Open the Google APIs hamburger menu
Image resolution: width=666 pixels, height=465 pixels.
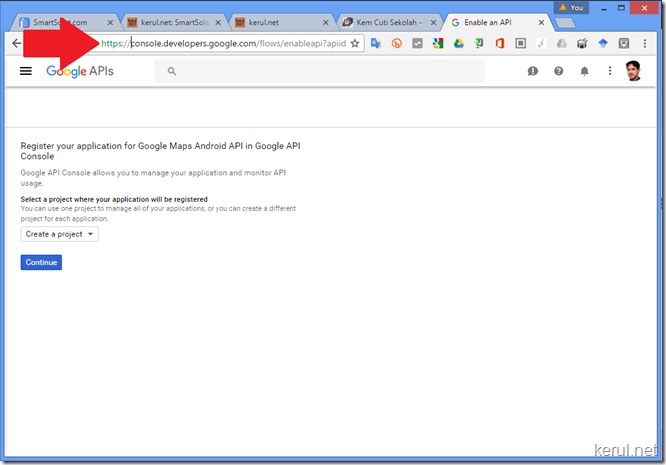(x=26, y=71)
